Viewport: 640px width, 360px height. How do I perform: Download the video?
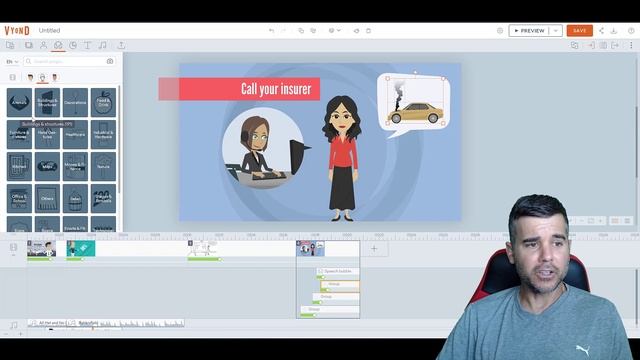point(613,31)
